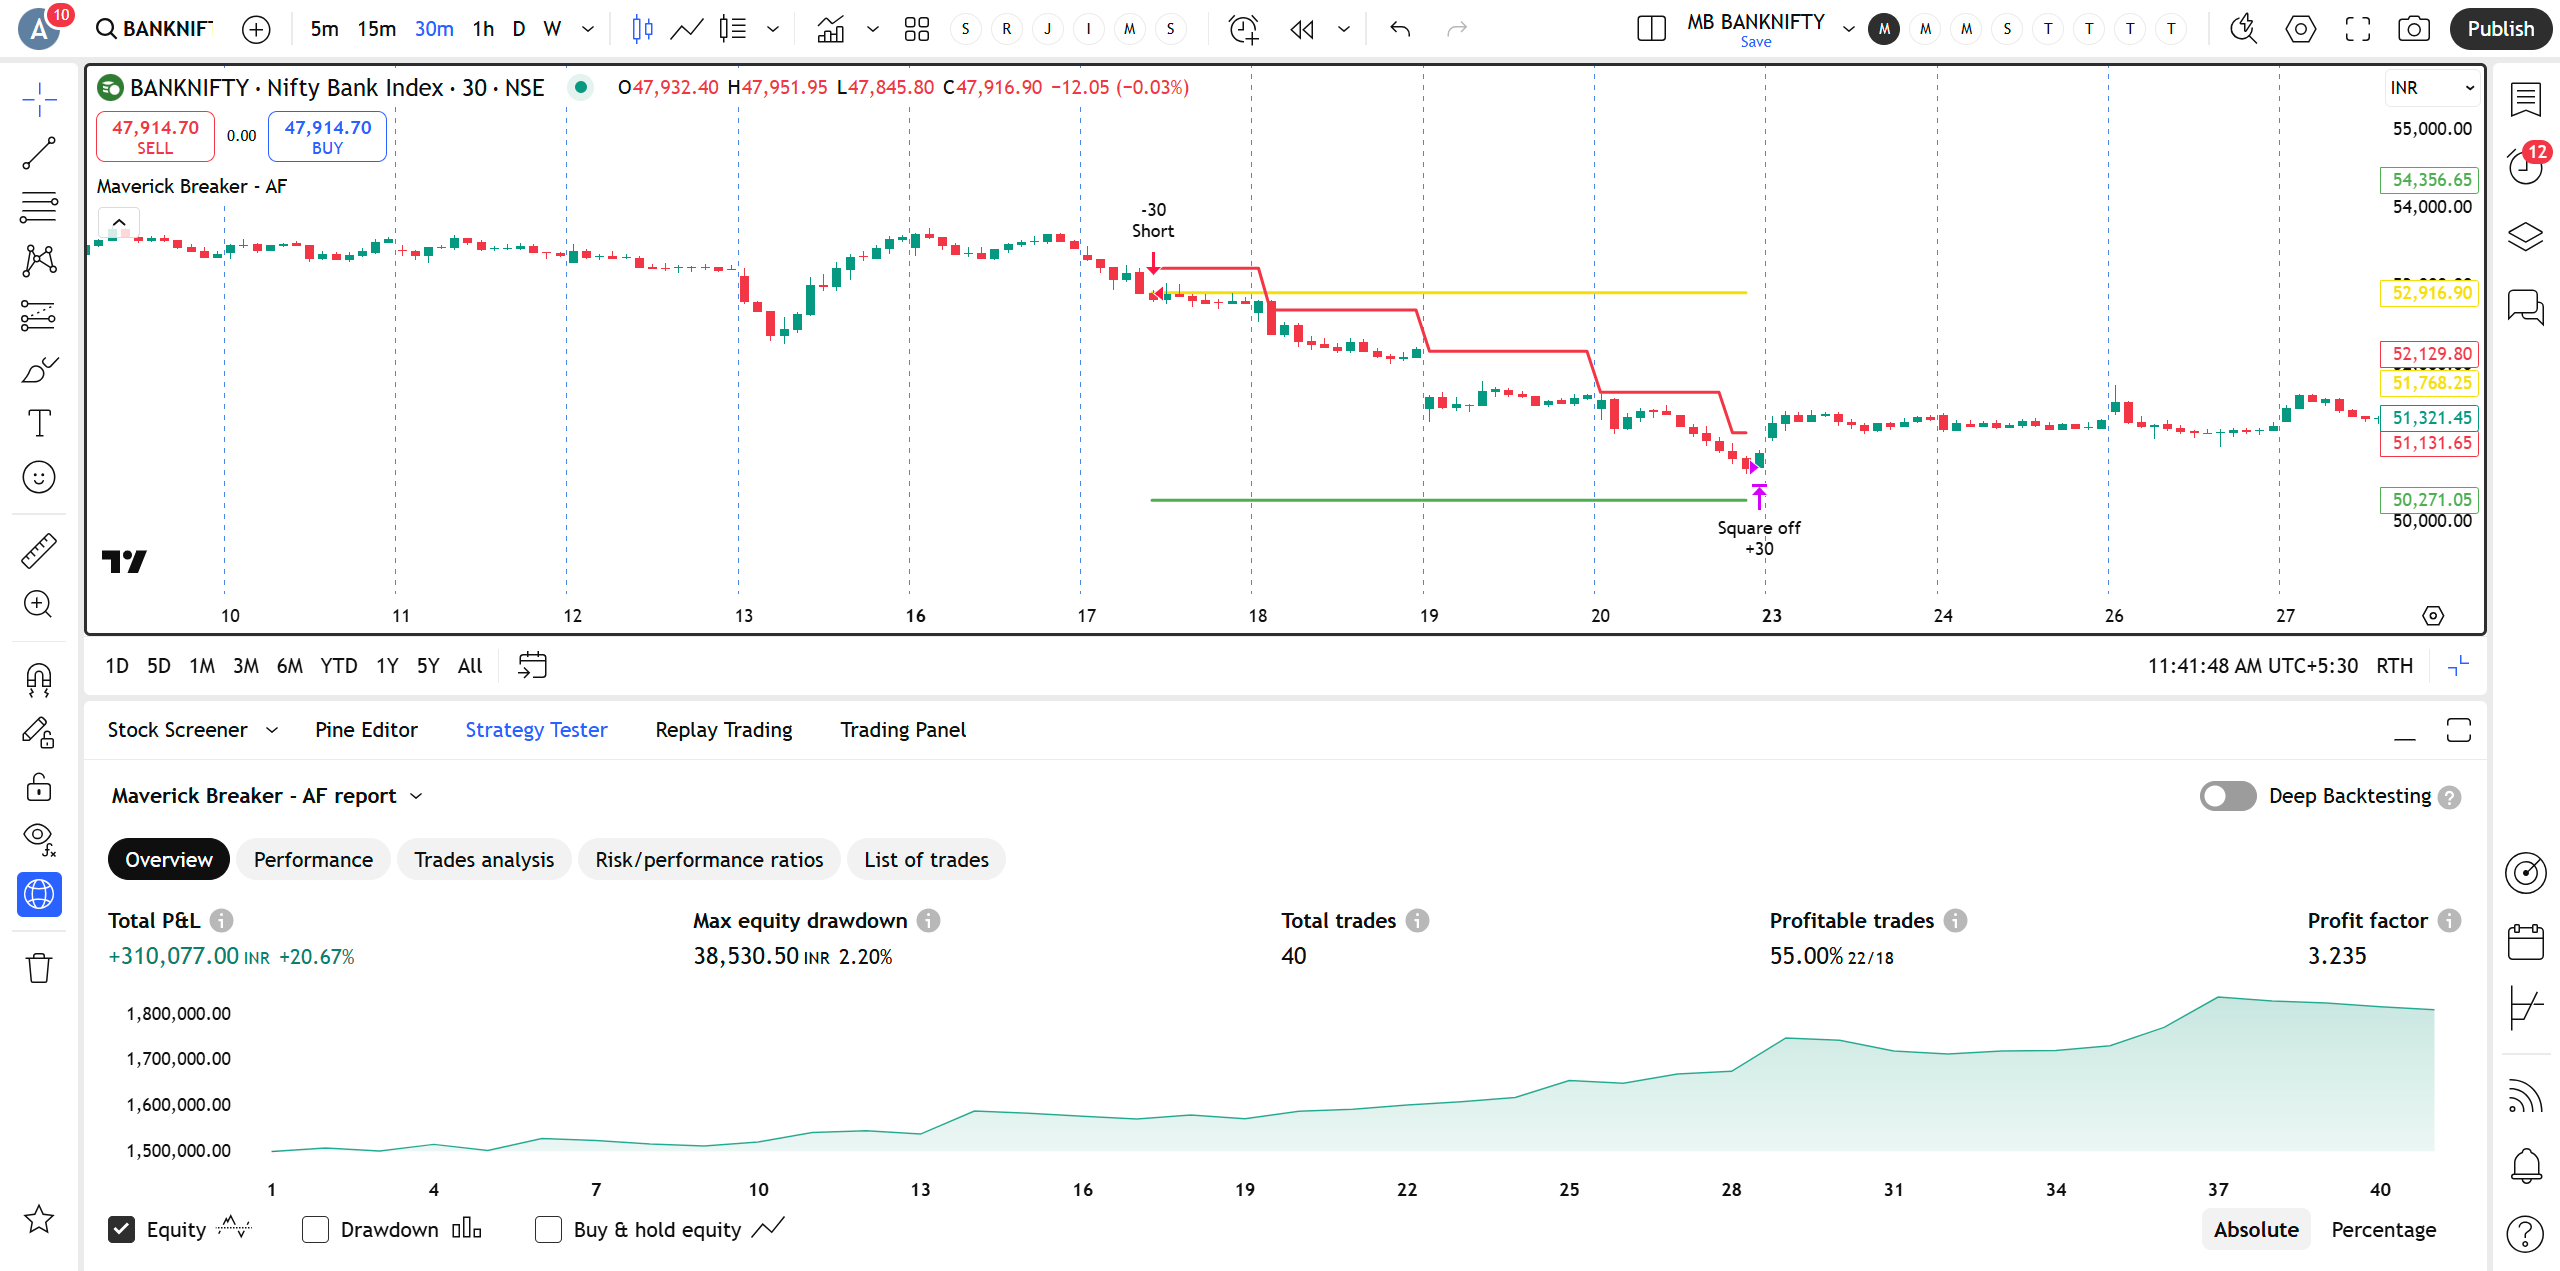Set the chart interval to 5m
The height and width of the screenshot is (1271, 2560).
pyautogui.click(x=324, y=29)
